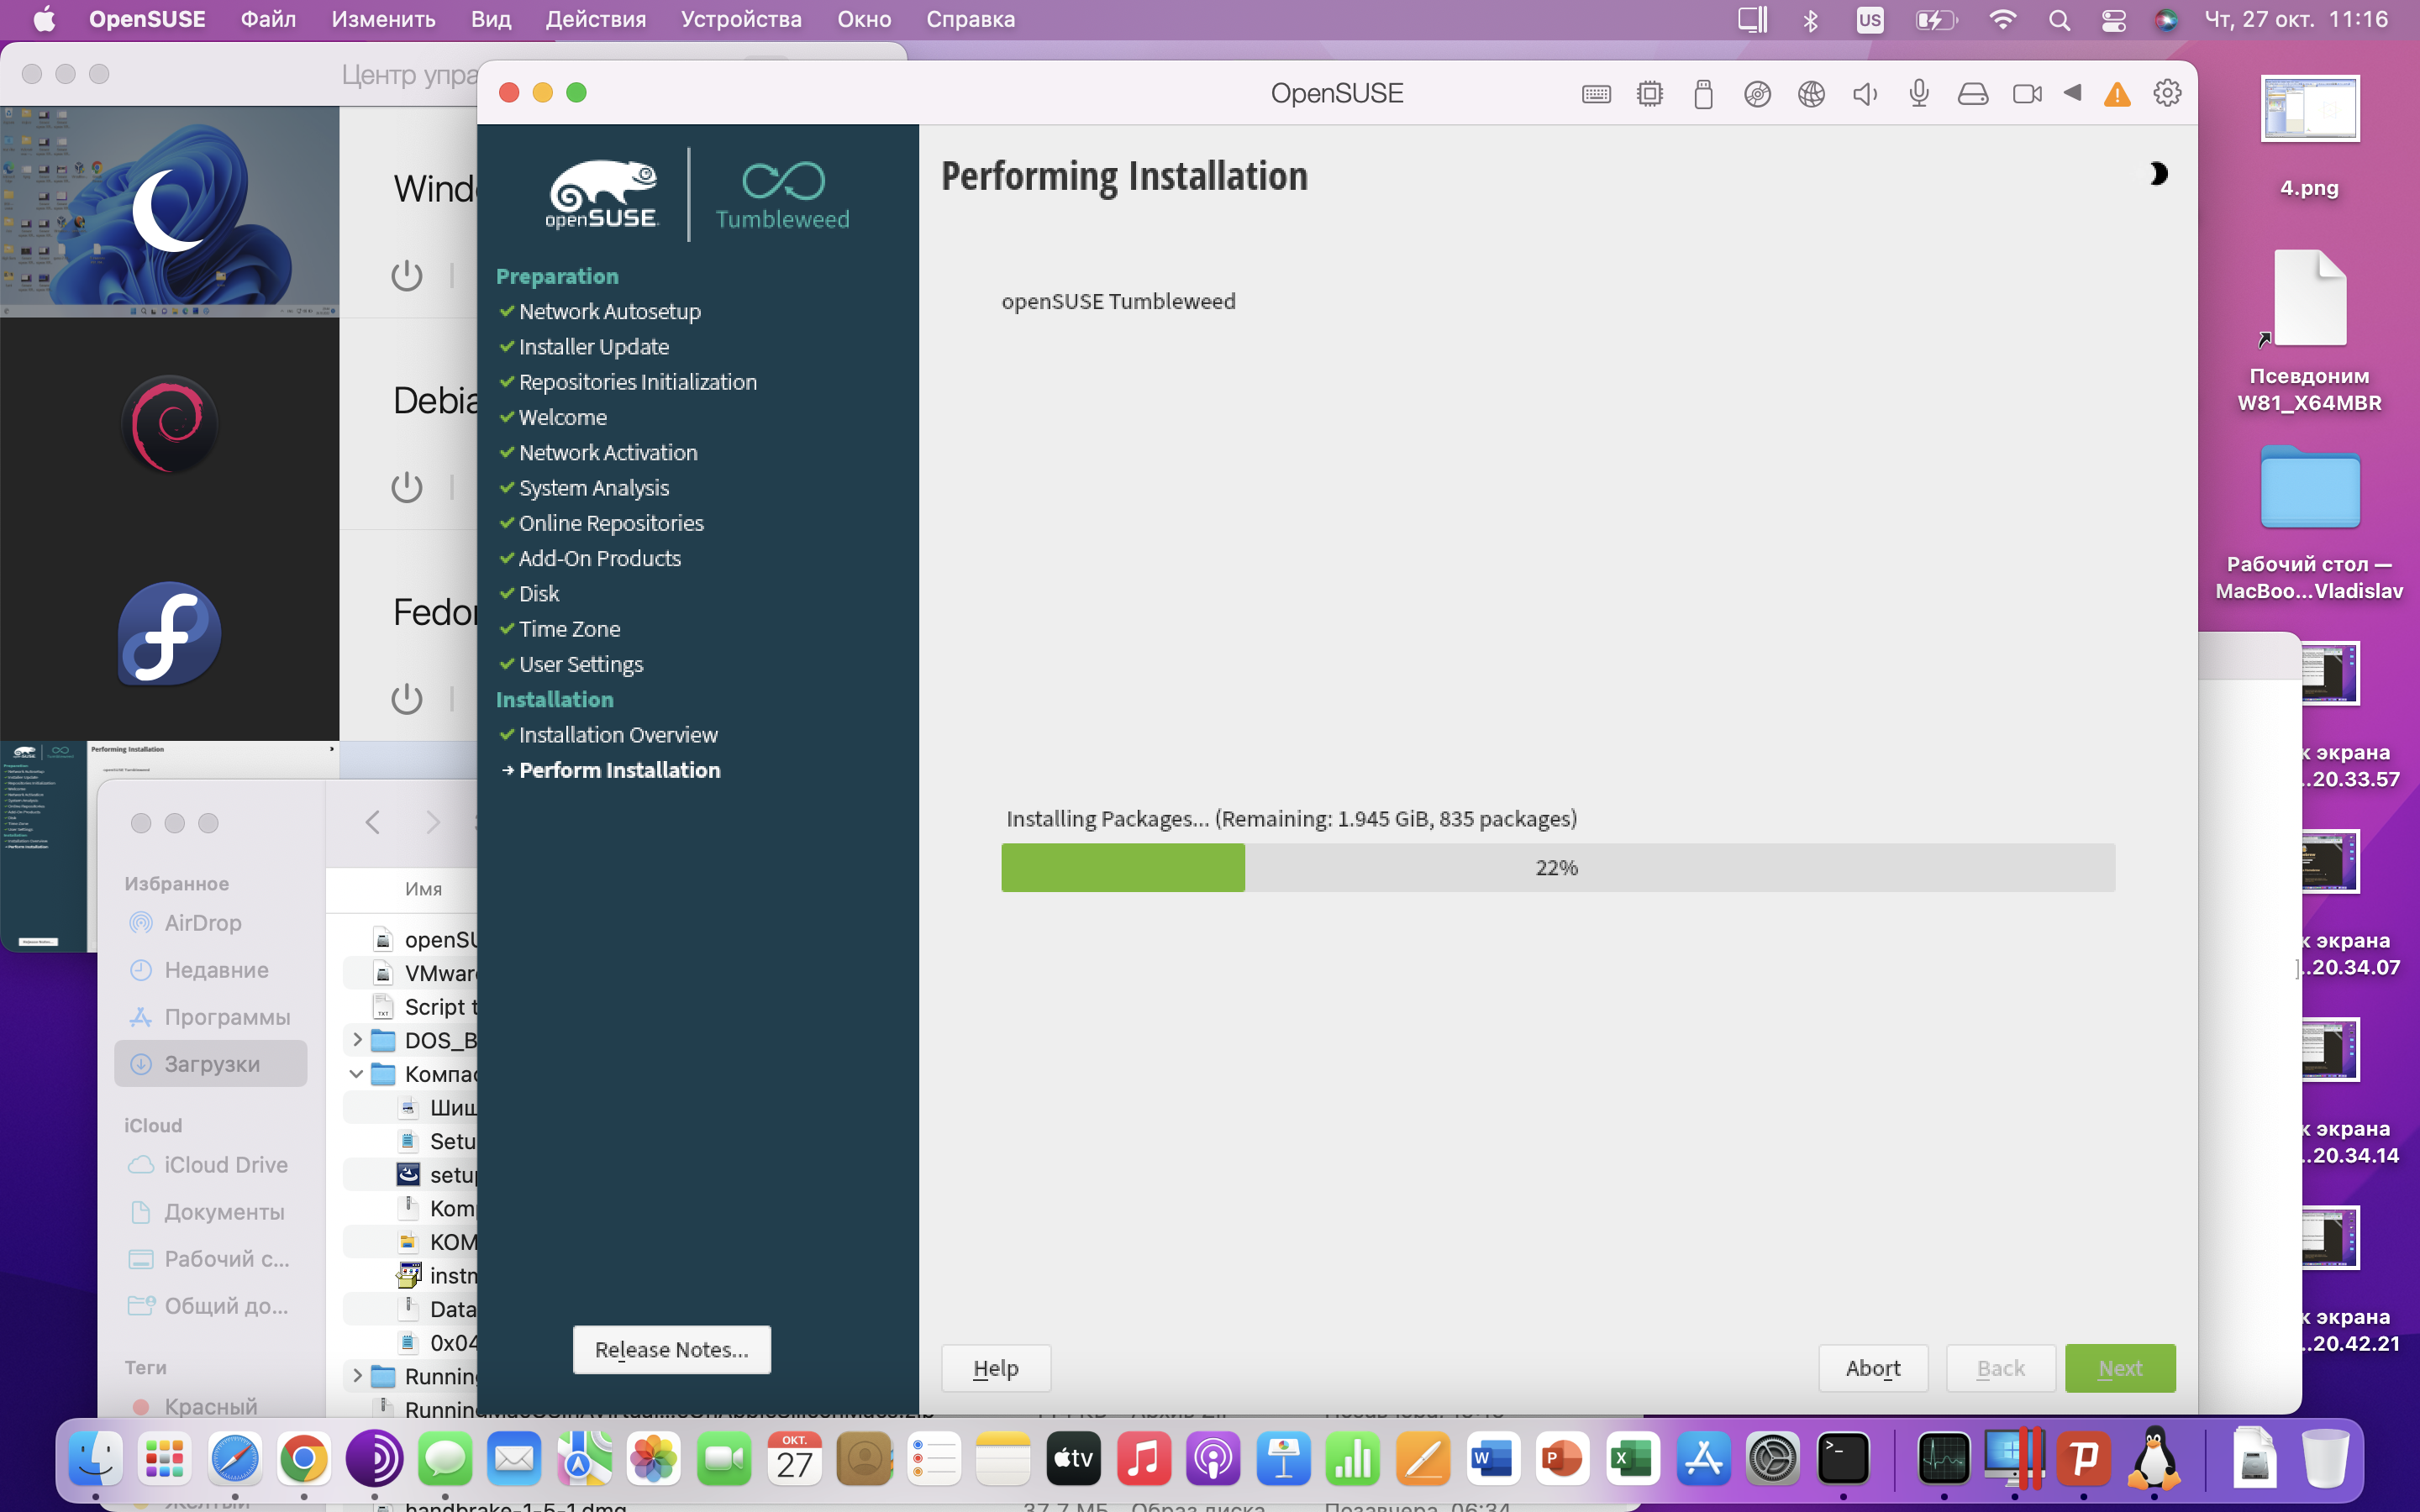The width and height of the screenshot is (2420, 1512).
Task: Click the green Next button
Action: point(2120,1368)
